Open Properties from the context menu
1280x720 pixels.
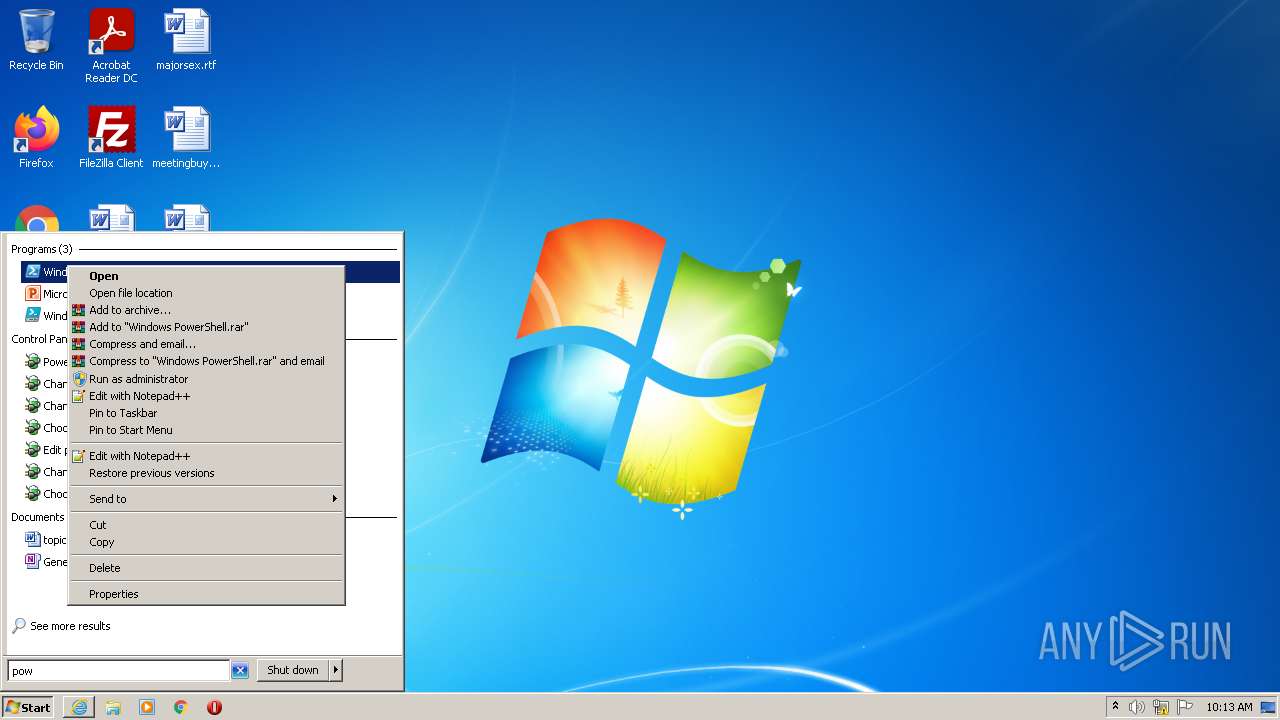click(206, 594)
